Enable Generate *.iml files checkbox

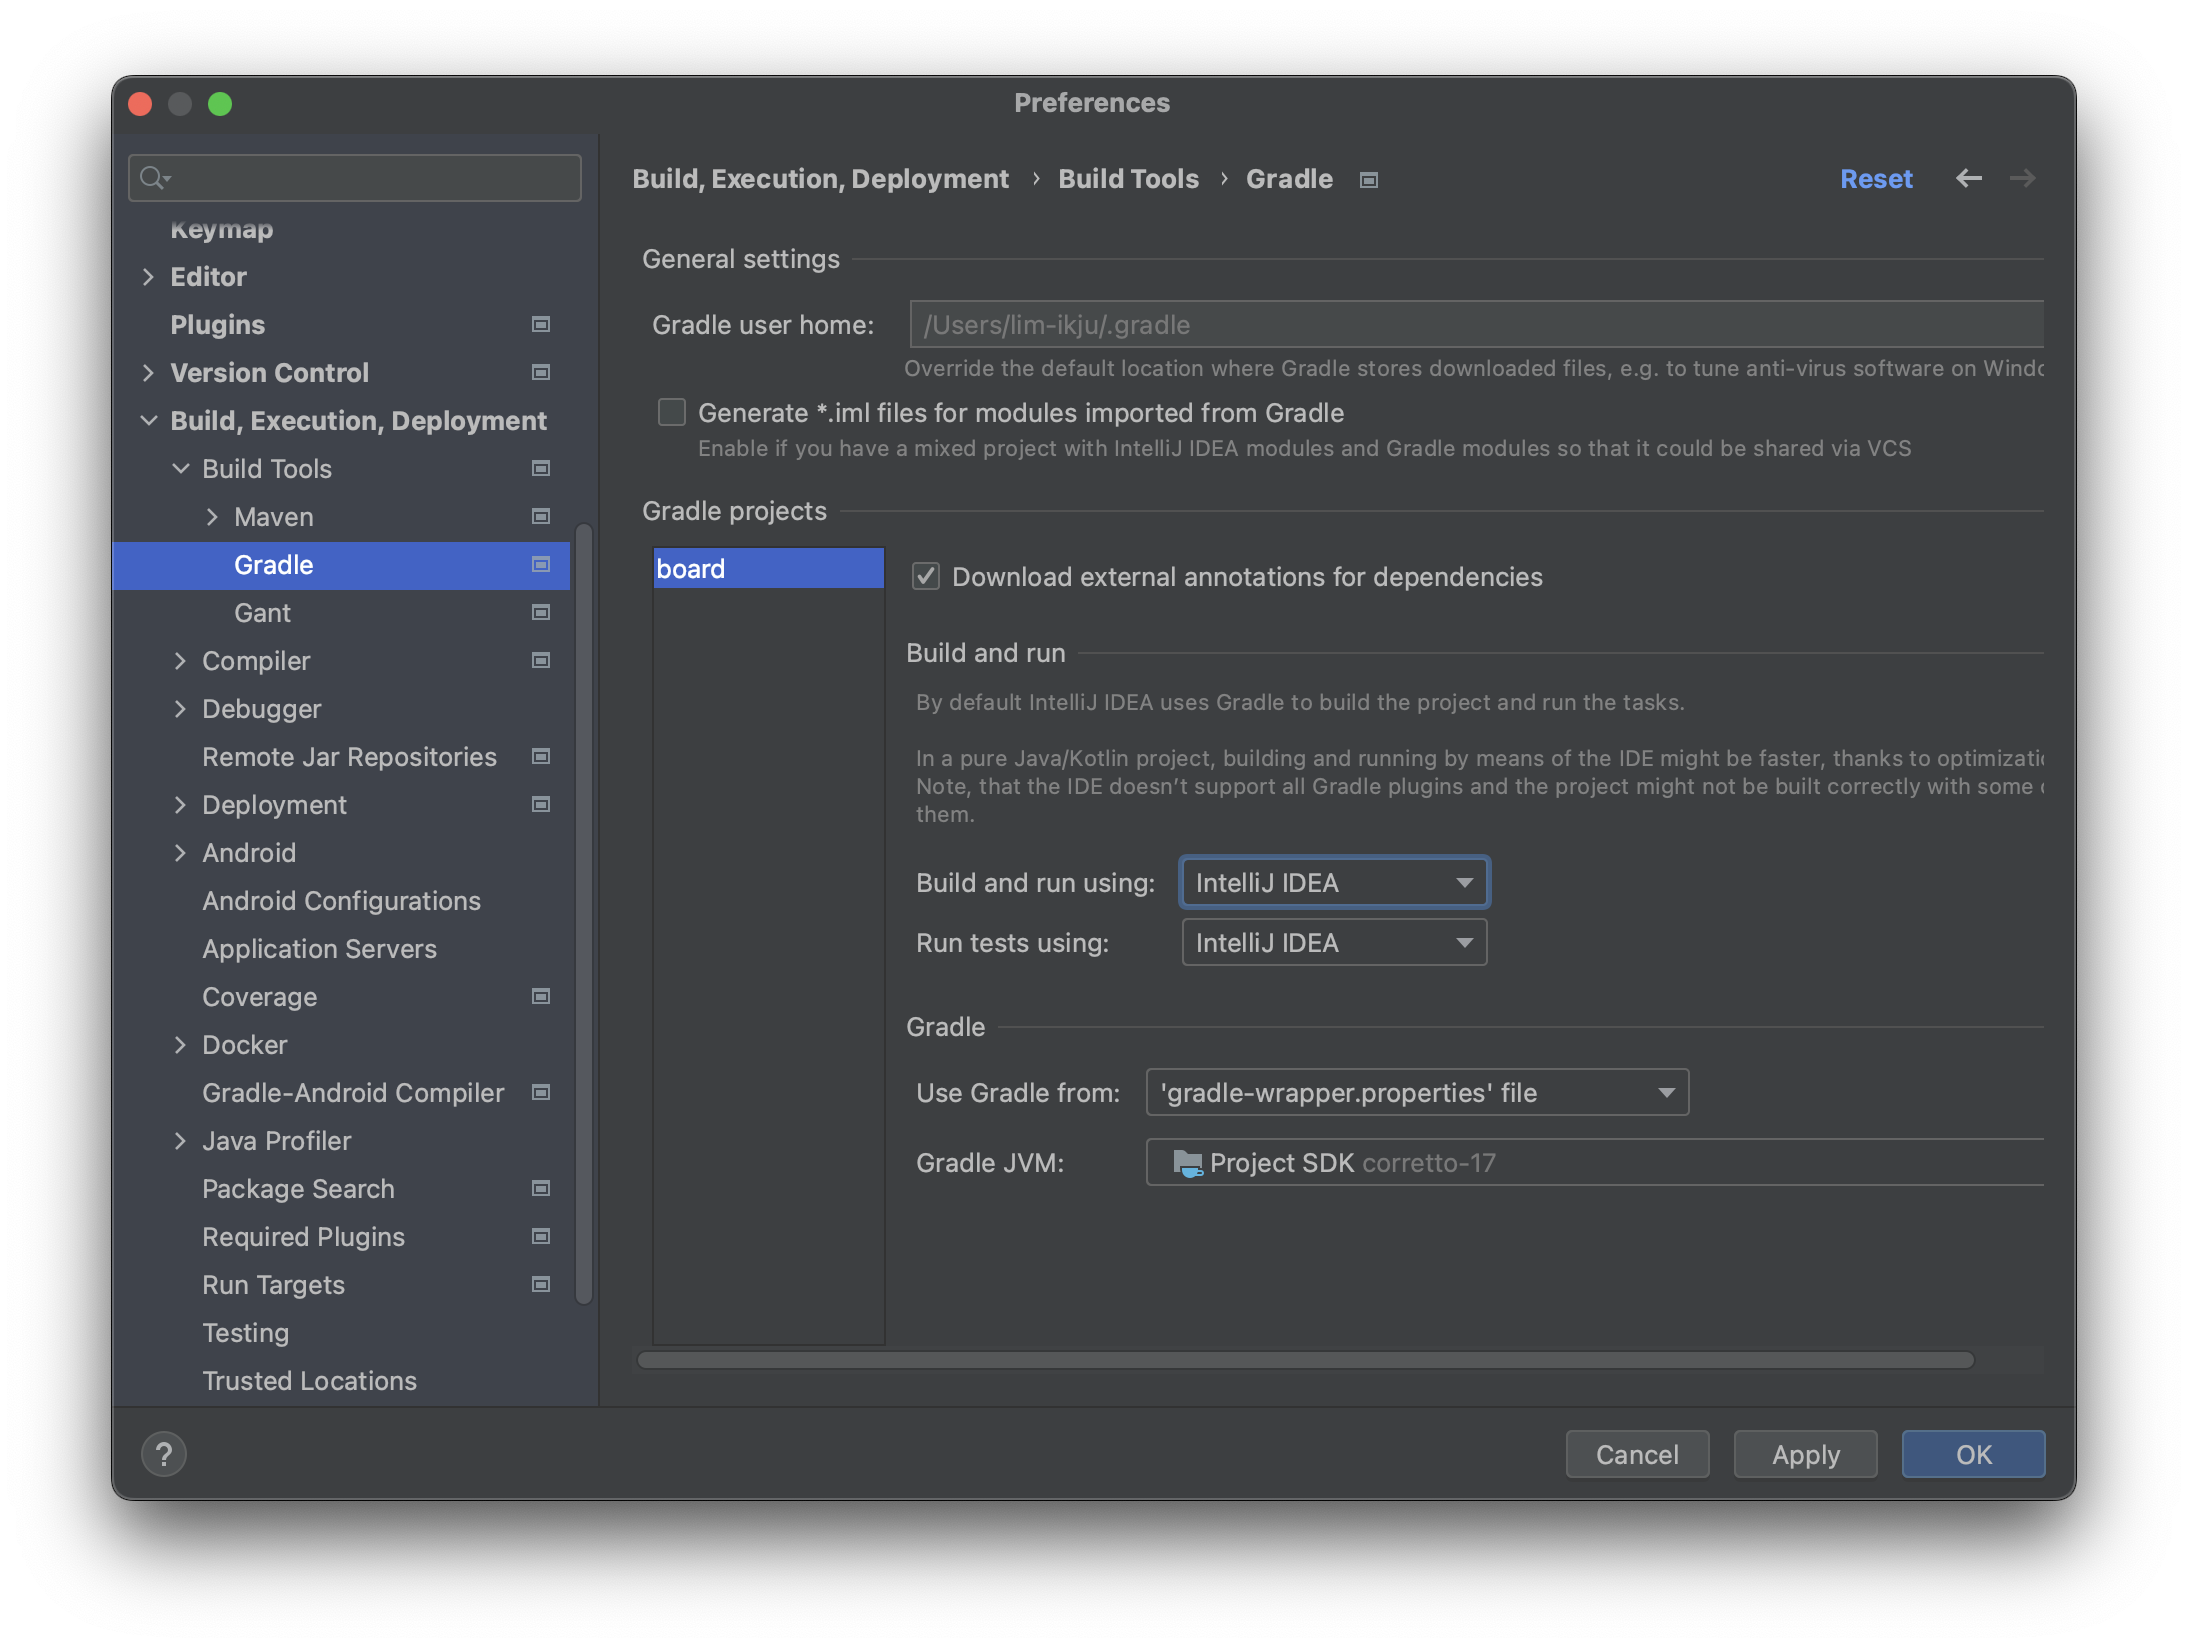pyautogui.click(x=672, y=412)
